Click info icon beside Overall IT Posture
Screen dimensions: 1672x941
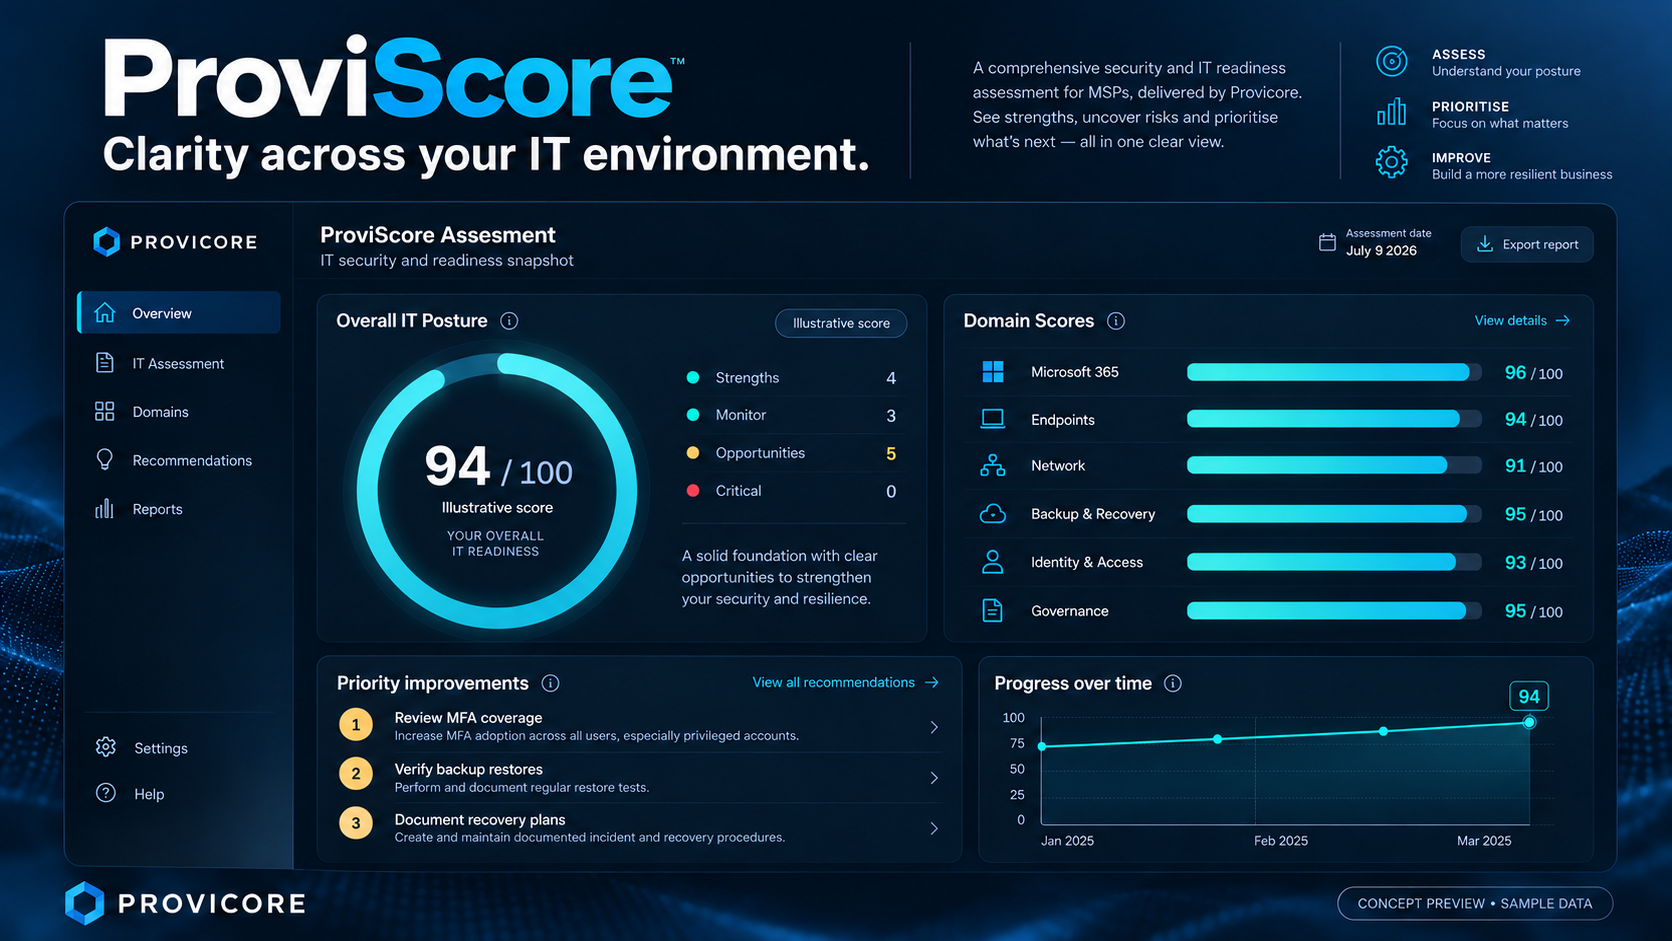click(509, 321)
